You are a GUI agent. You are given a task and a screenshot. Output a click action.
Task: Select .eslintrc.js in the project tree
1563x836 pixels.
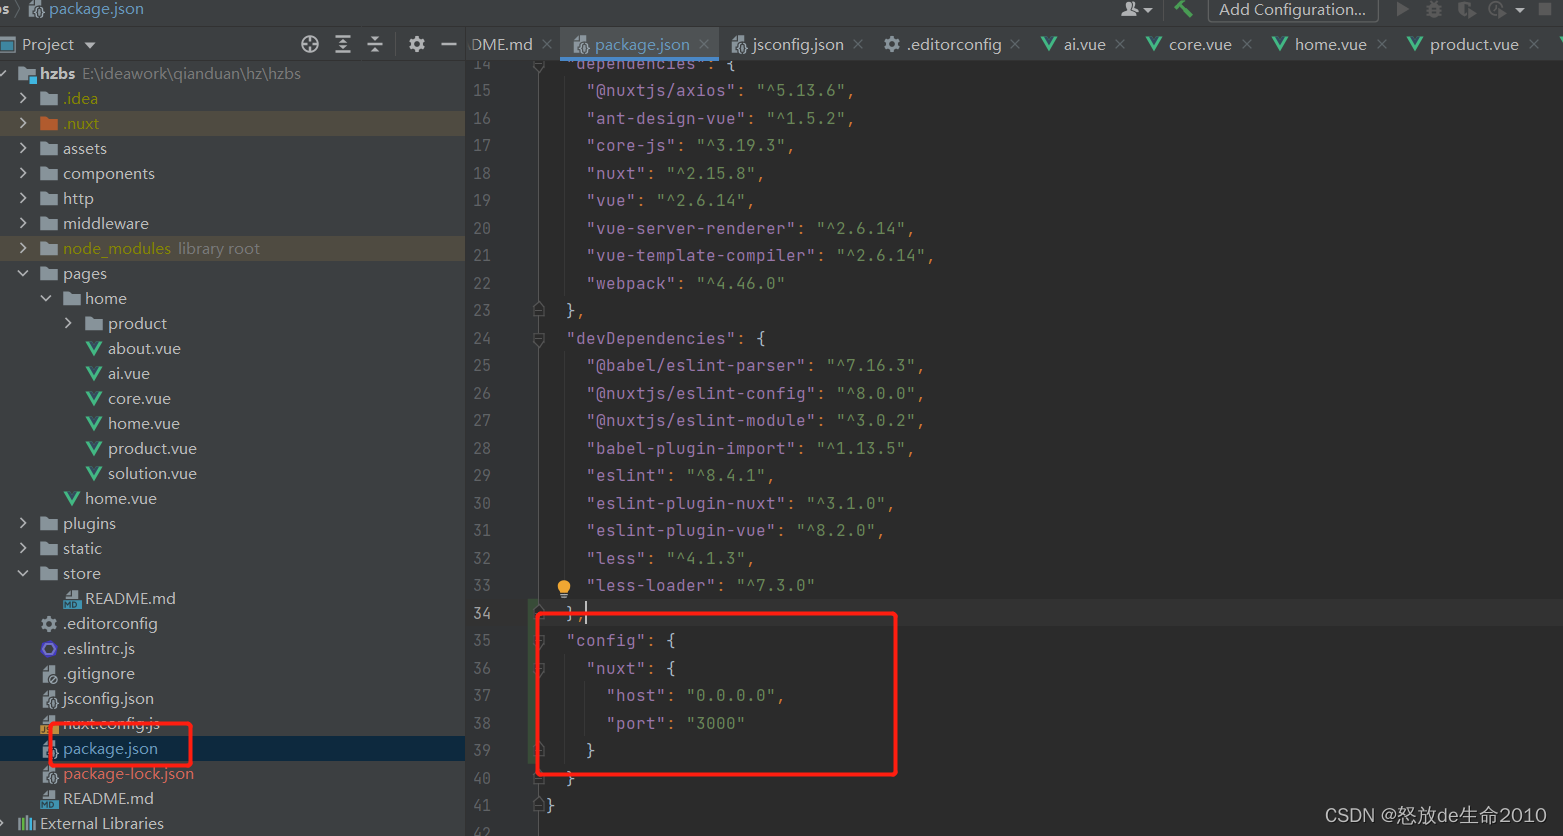click(x=98, y=648)
